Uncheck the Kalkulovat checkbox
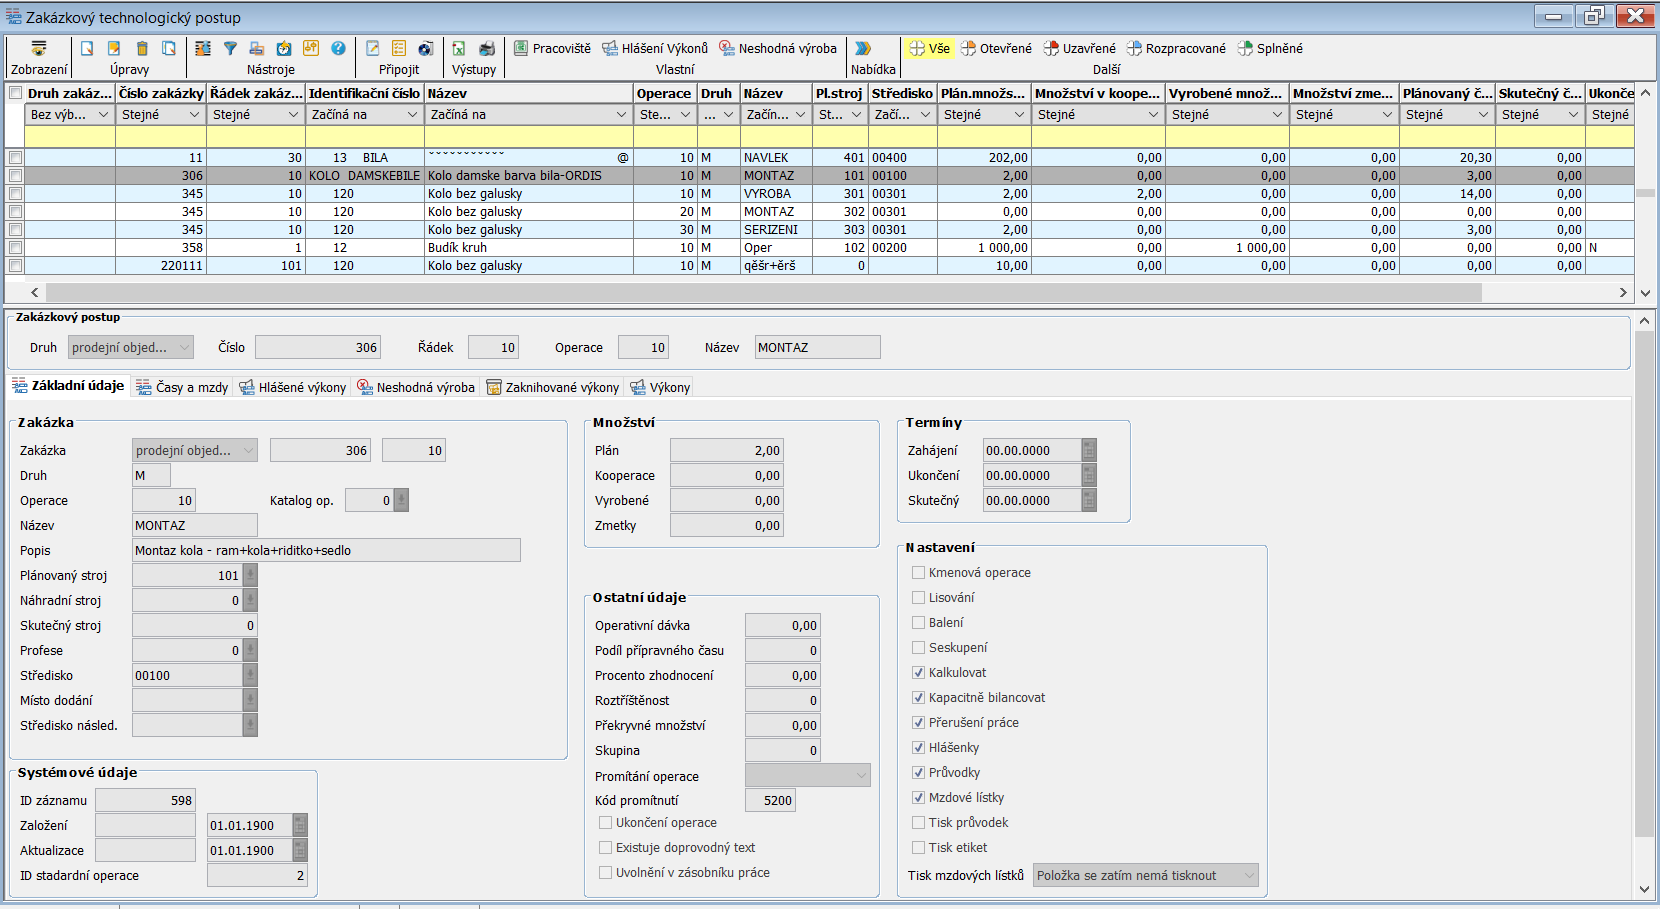Image resolution: width=1660 pixels, height=909 pixels. click(918, 673)
